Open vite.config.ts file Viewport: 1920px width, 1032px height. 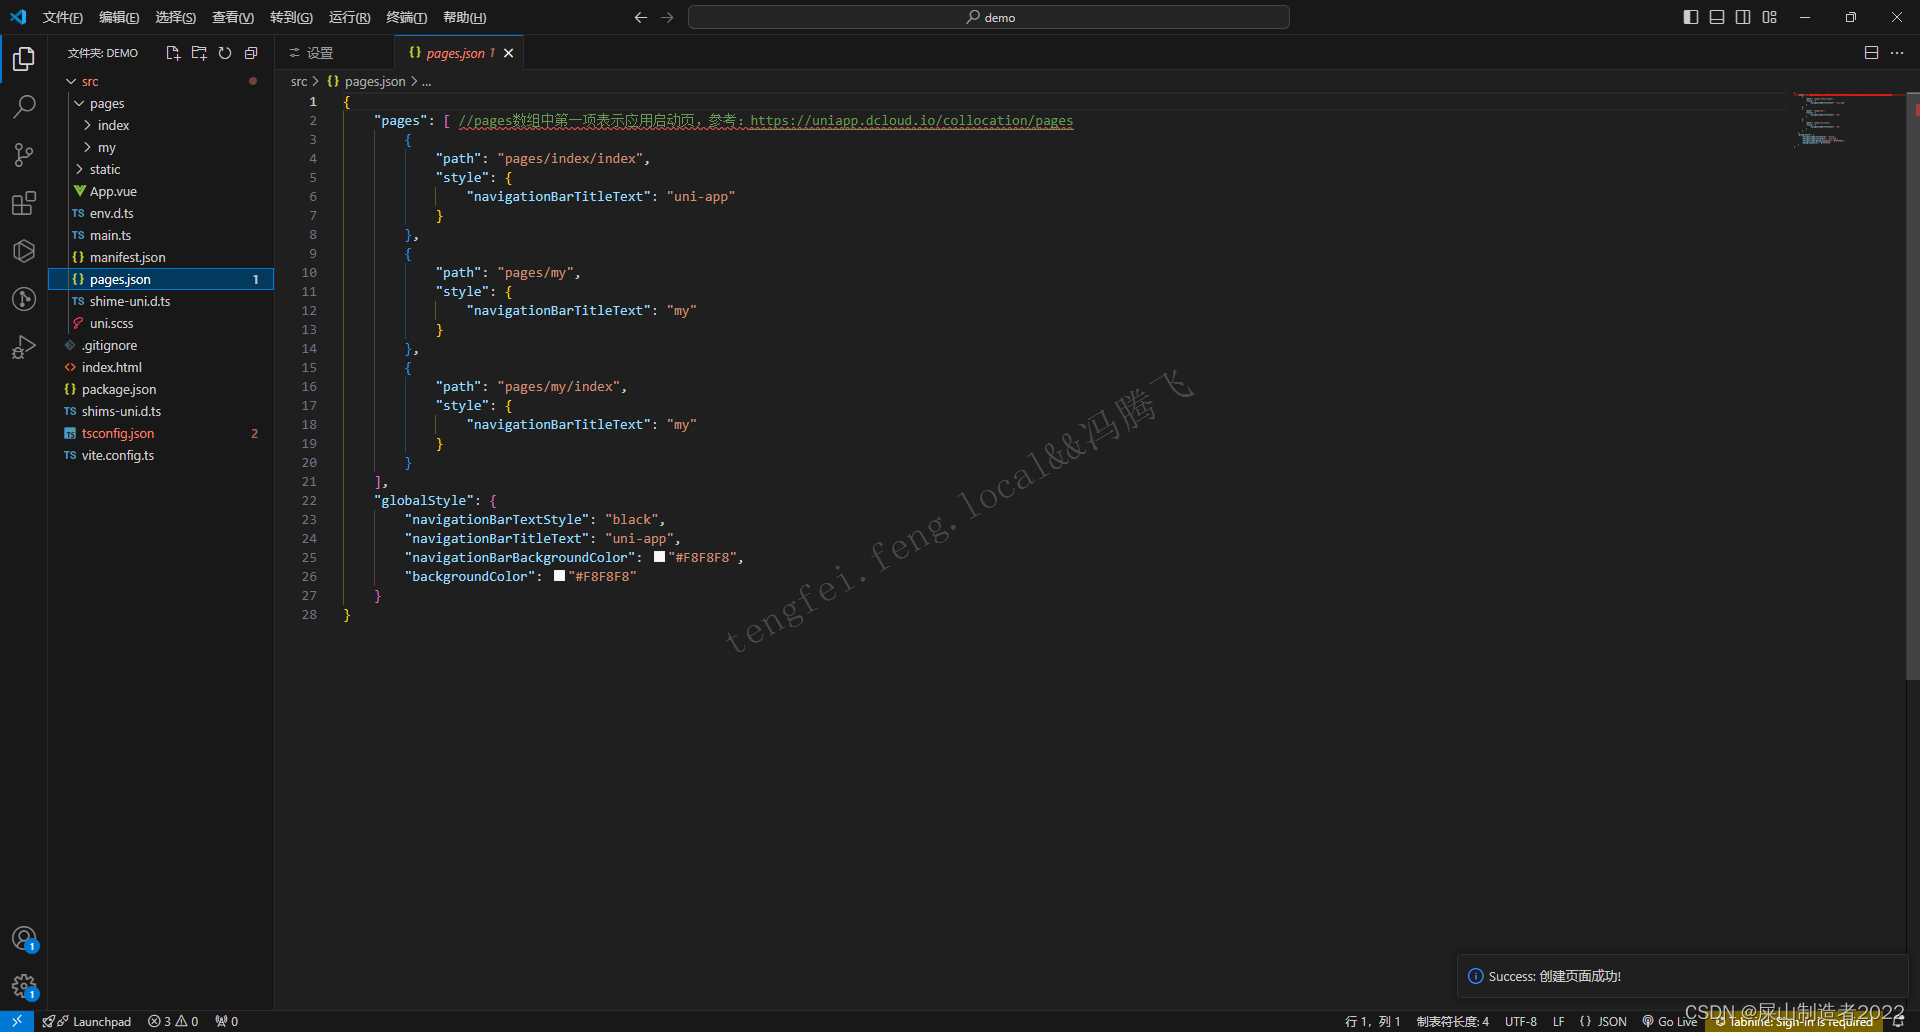(160, 455)
